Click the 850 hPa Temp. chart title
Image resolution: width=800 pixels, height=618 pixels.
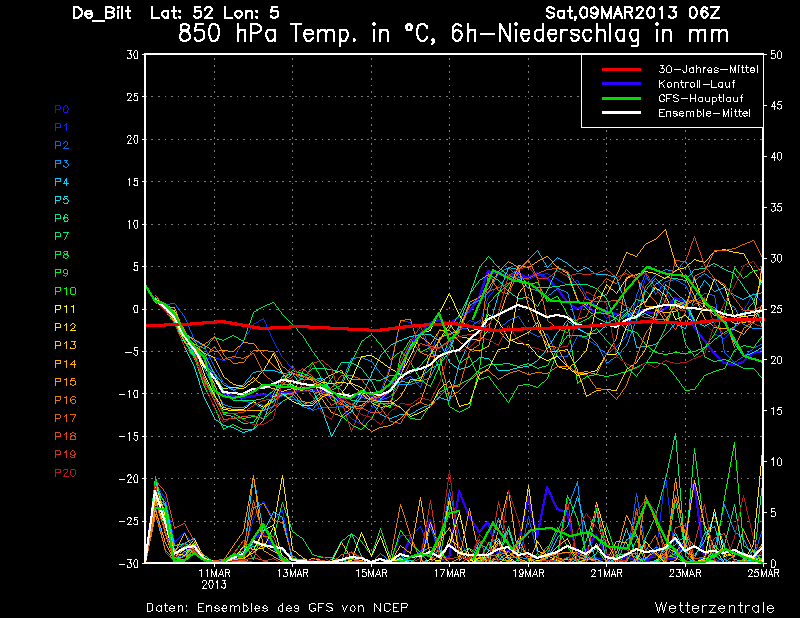pos(453,34)
